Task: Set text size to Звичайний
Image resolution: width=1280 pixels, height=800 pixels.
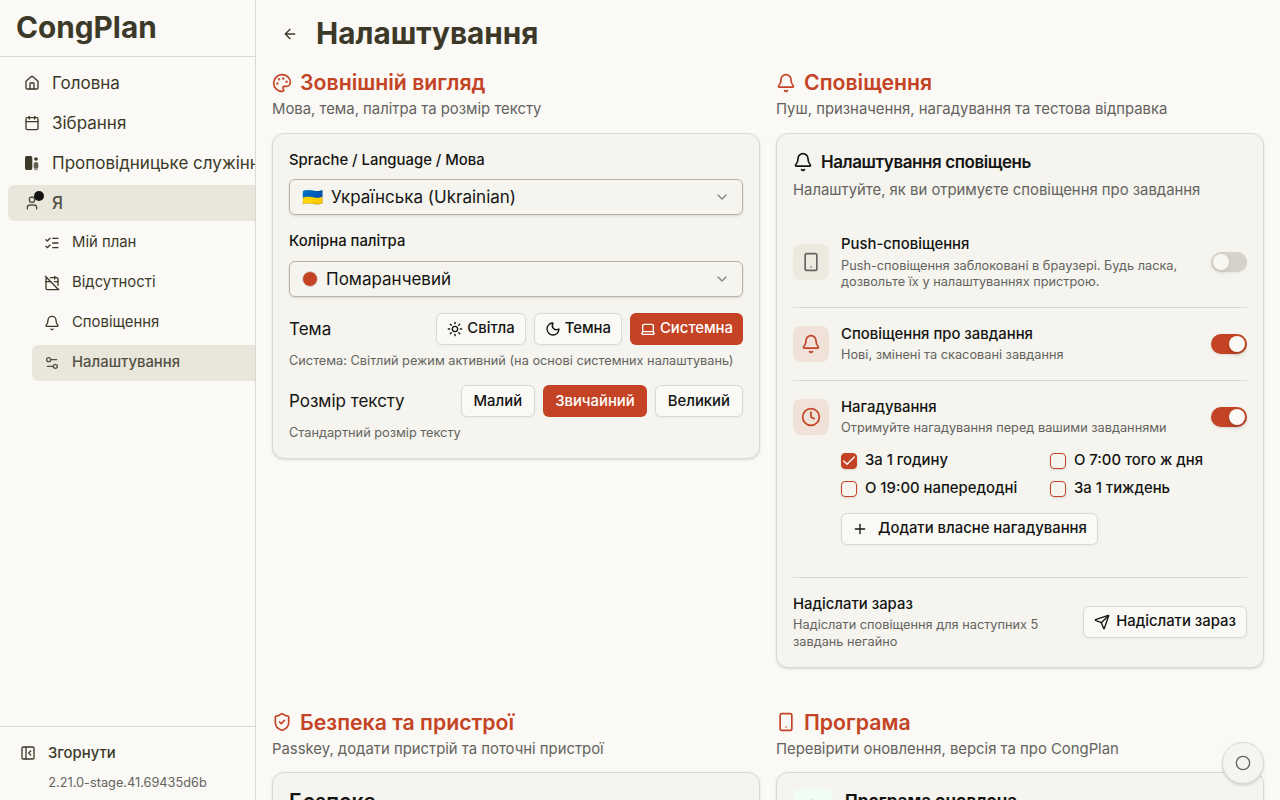Action: coord(595,401)
